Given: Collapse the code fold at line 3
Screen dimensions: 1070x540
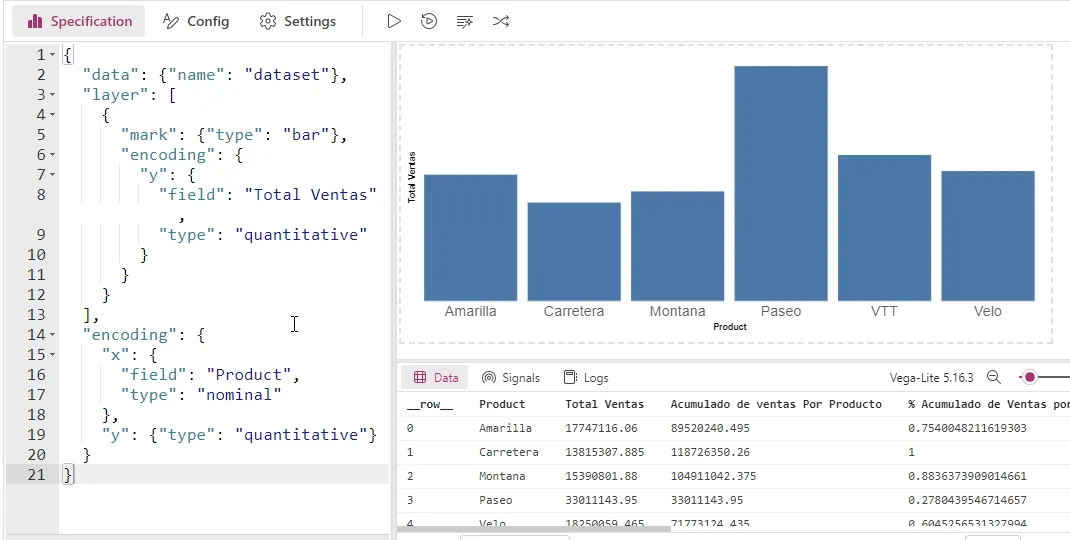Looking at the screenshot, I should 53,95.
